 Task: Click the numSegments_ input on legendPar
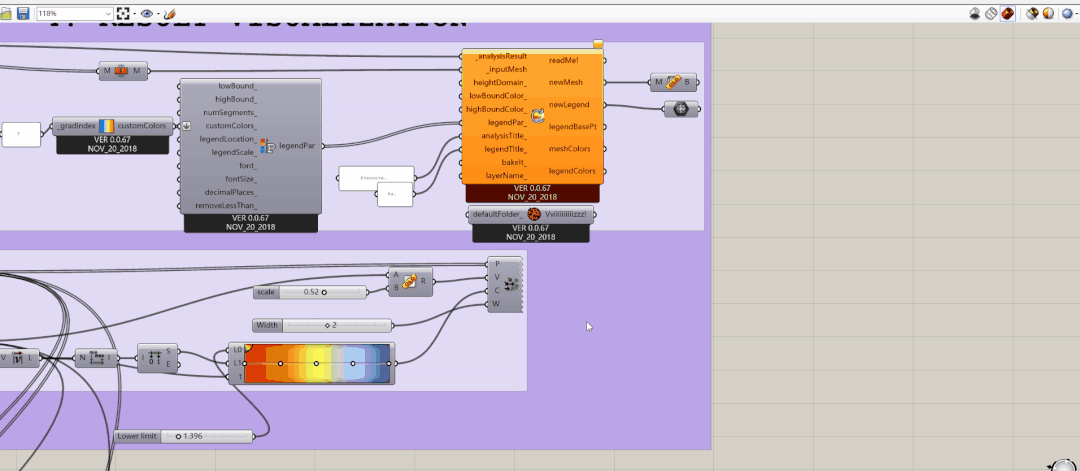click(x=230, y=113)
